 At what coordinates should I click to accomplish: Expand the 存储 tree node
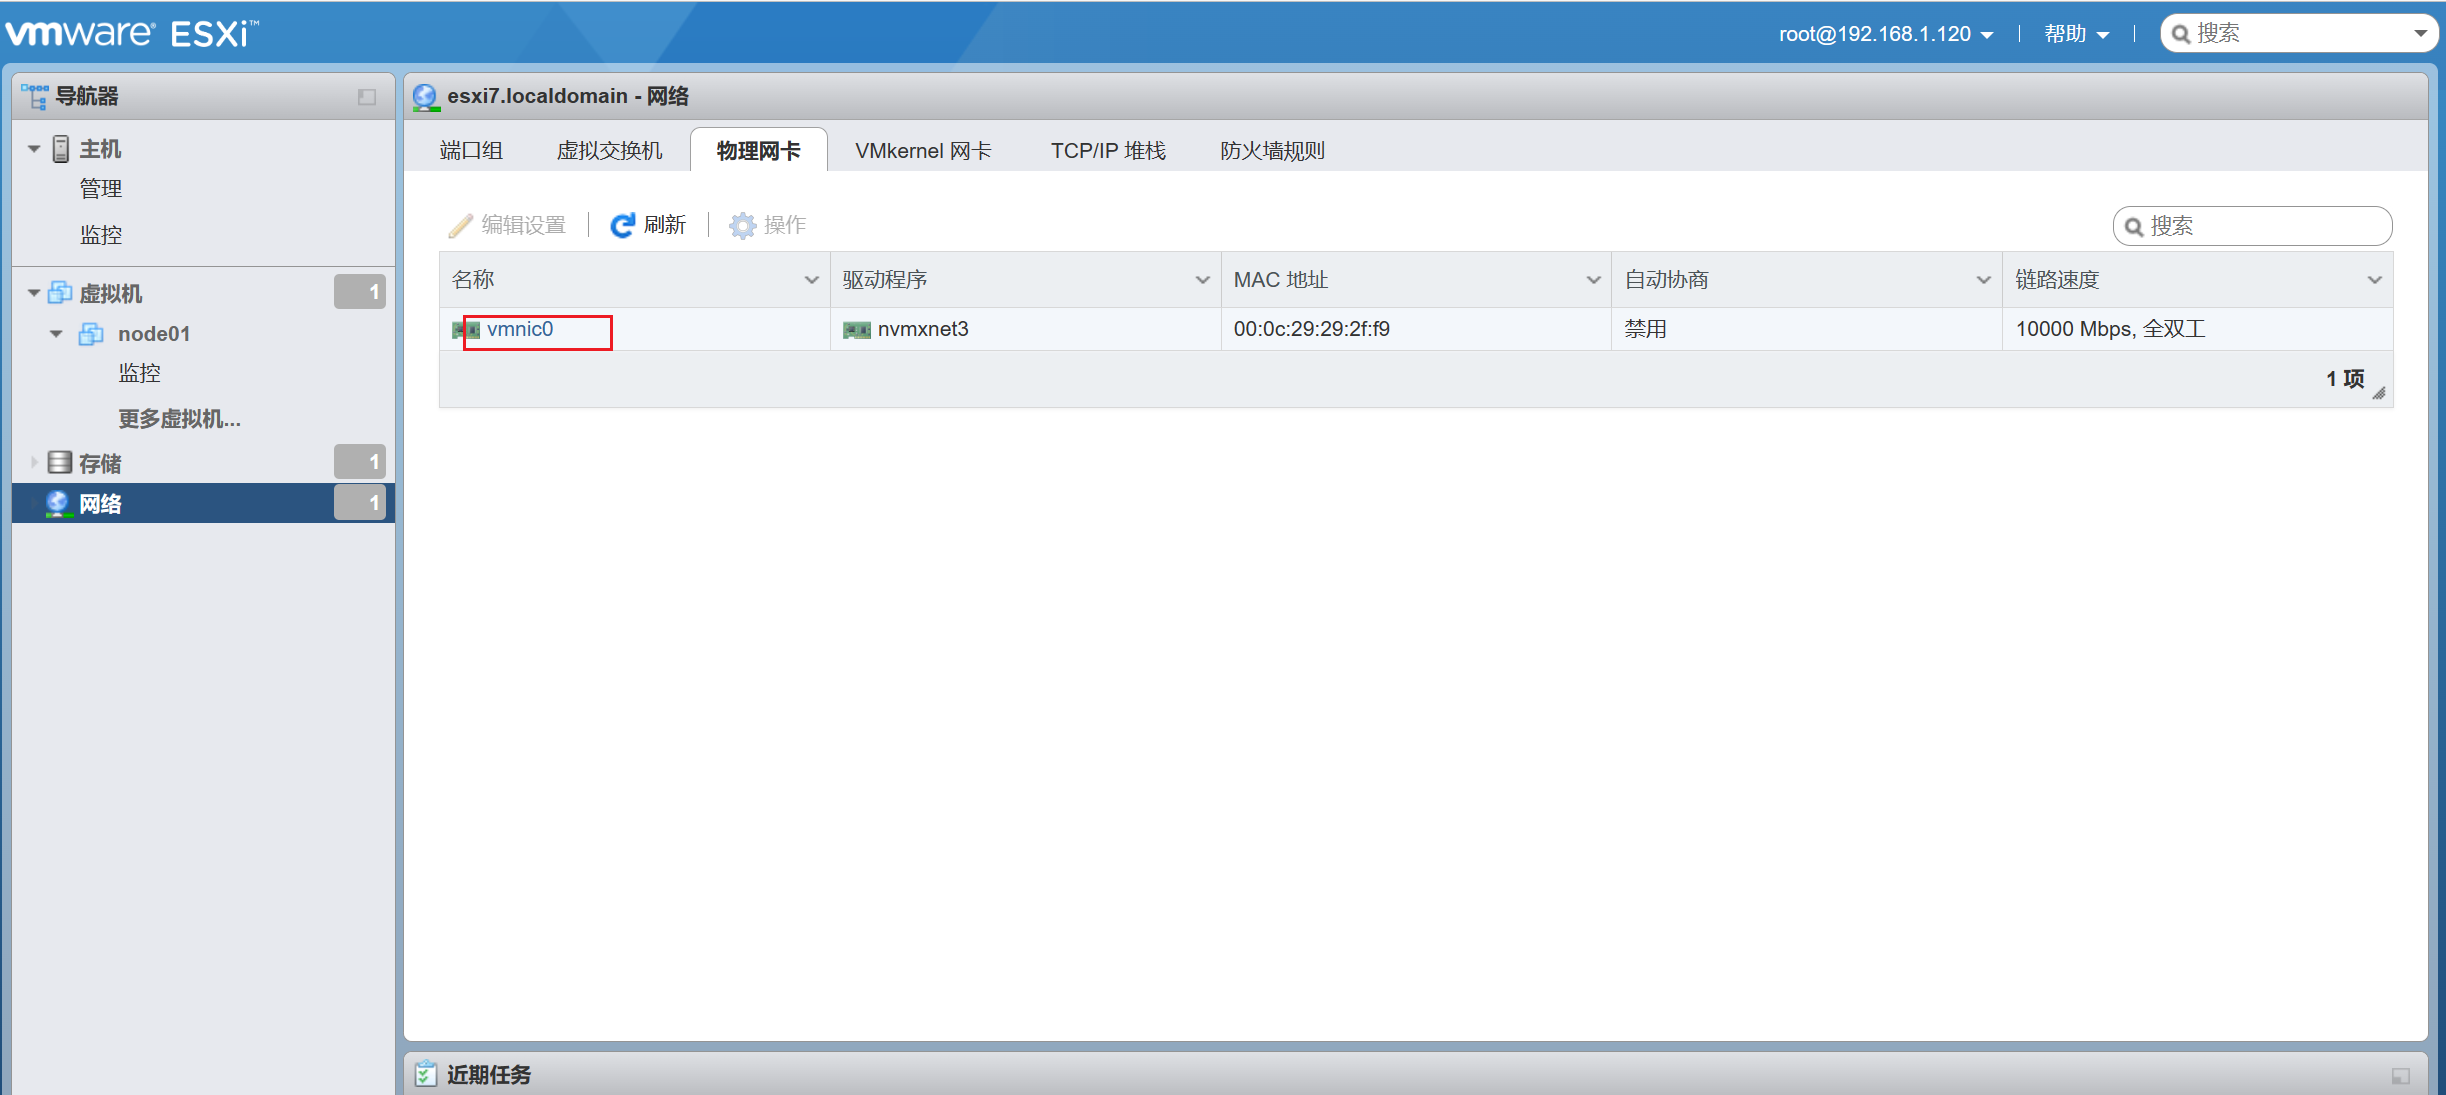coord(34,462)
